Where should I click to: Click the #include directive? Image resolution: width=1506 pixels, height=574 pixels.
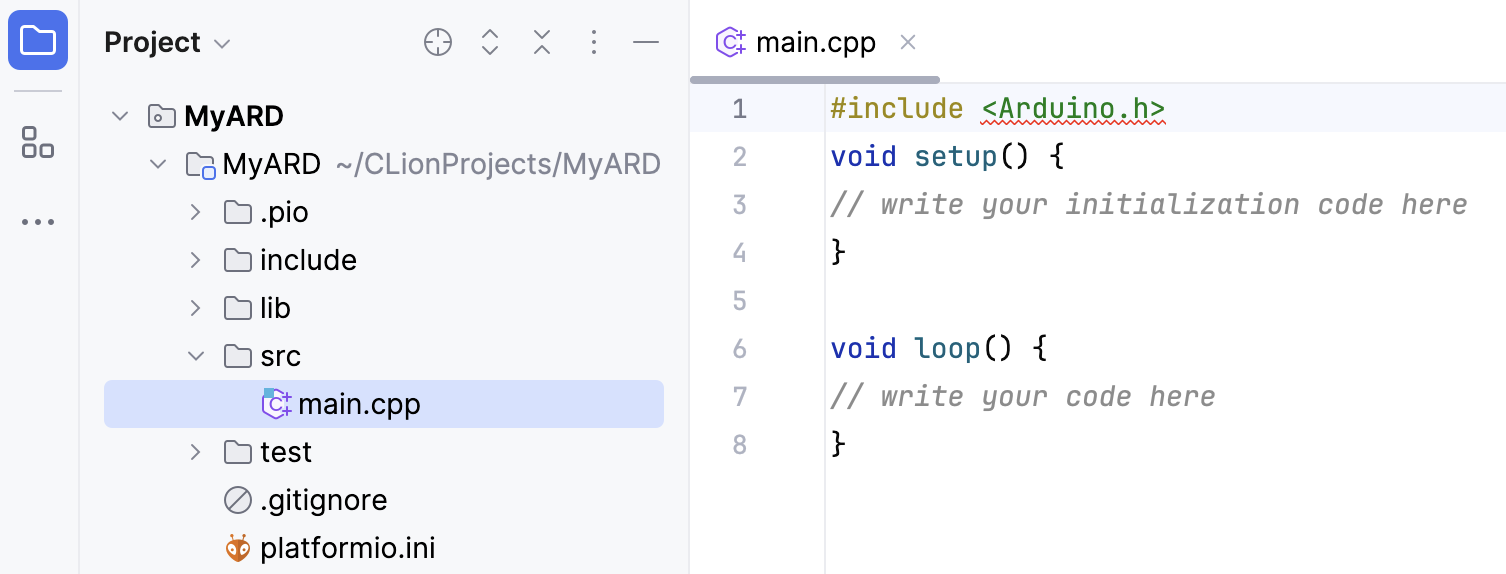click(x=897, y=109)
